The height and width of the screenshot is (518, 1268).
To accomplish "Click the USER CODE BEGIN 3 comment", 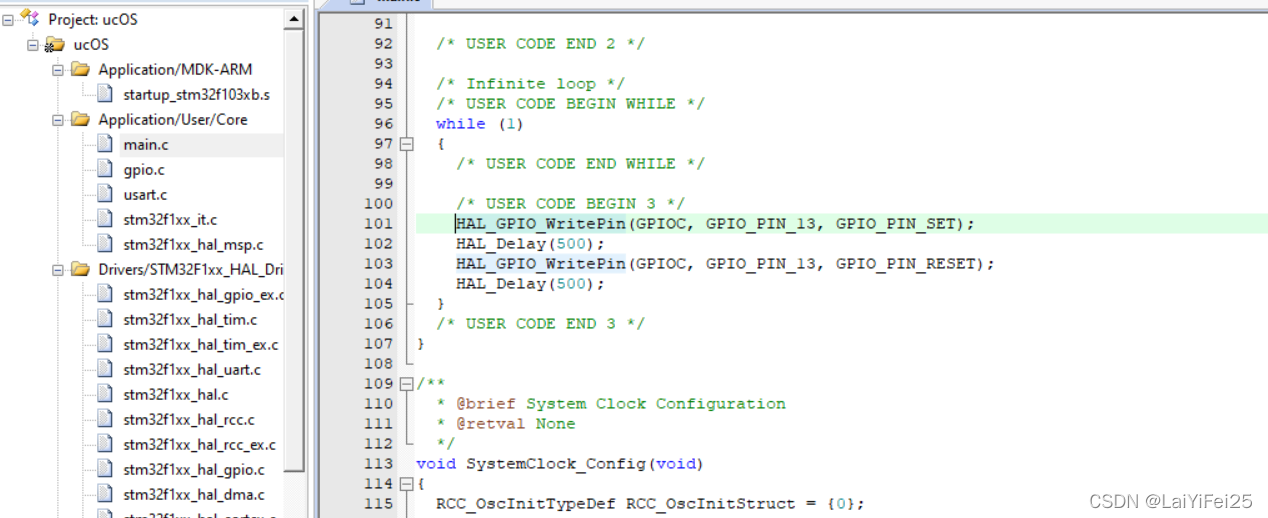I will (571, 204).
